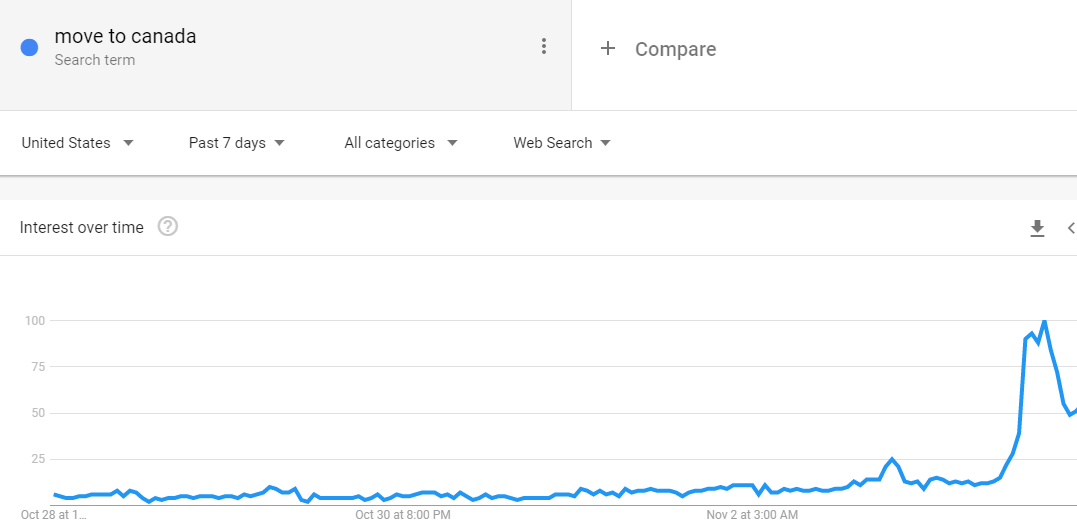Open the Past 7 days time range dropdown

coord(237,143)
